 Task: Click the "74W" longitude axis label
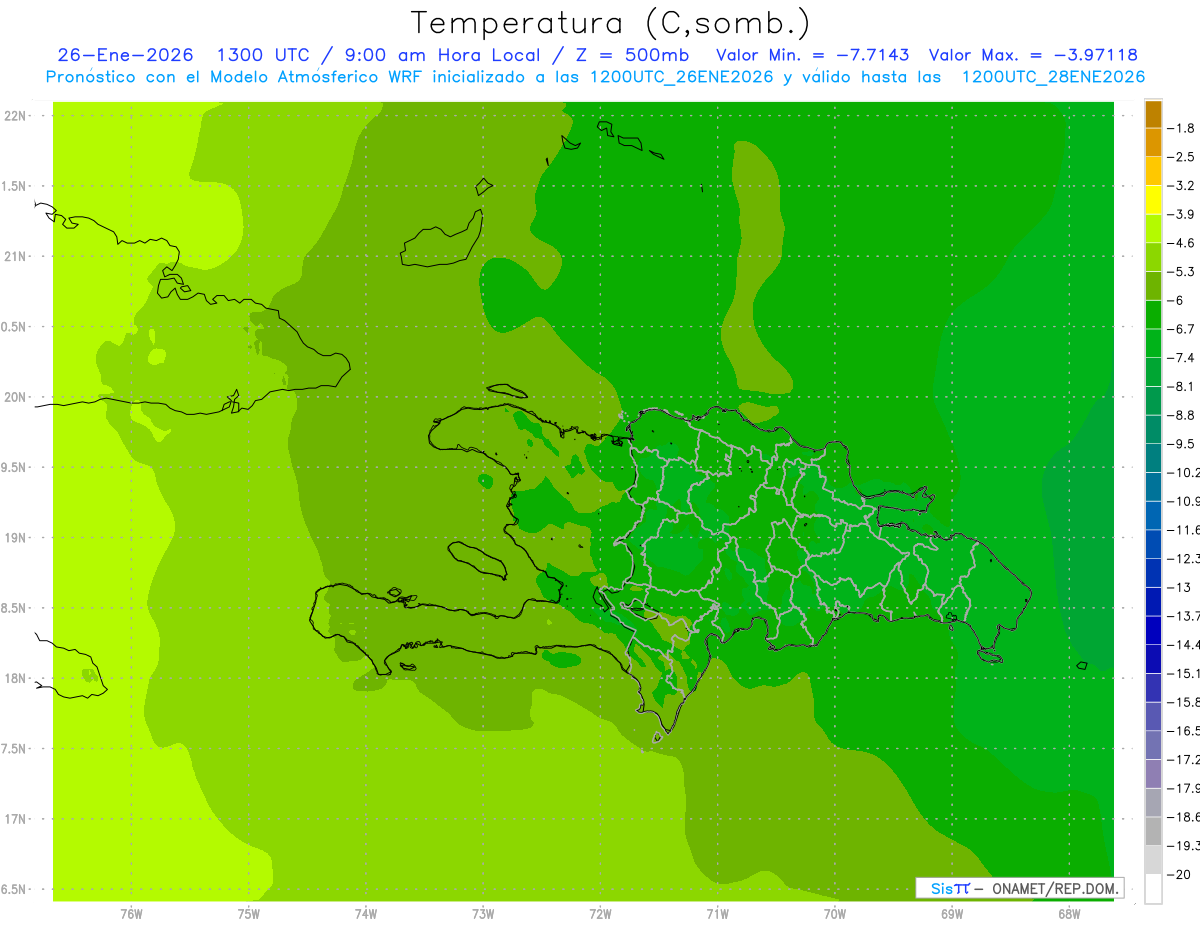[366, 913]
